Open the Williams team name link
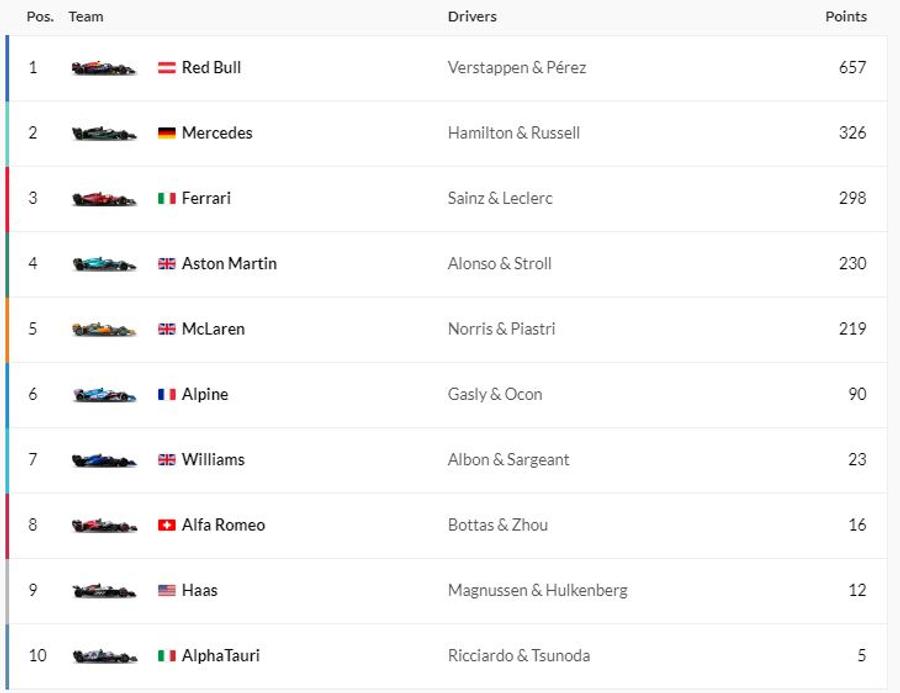900x693 pixels. (x=213, y=459)
